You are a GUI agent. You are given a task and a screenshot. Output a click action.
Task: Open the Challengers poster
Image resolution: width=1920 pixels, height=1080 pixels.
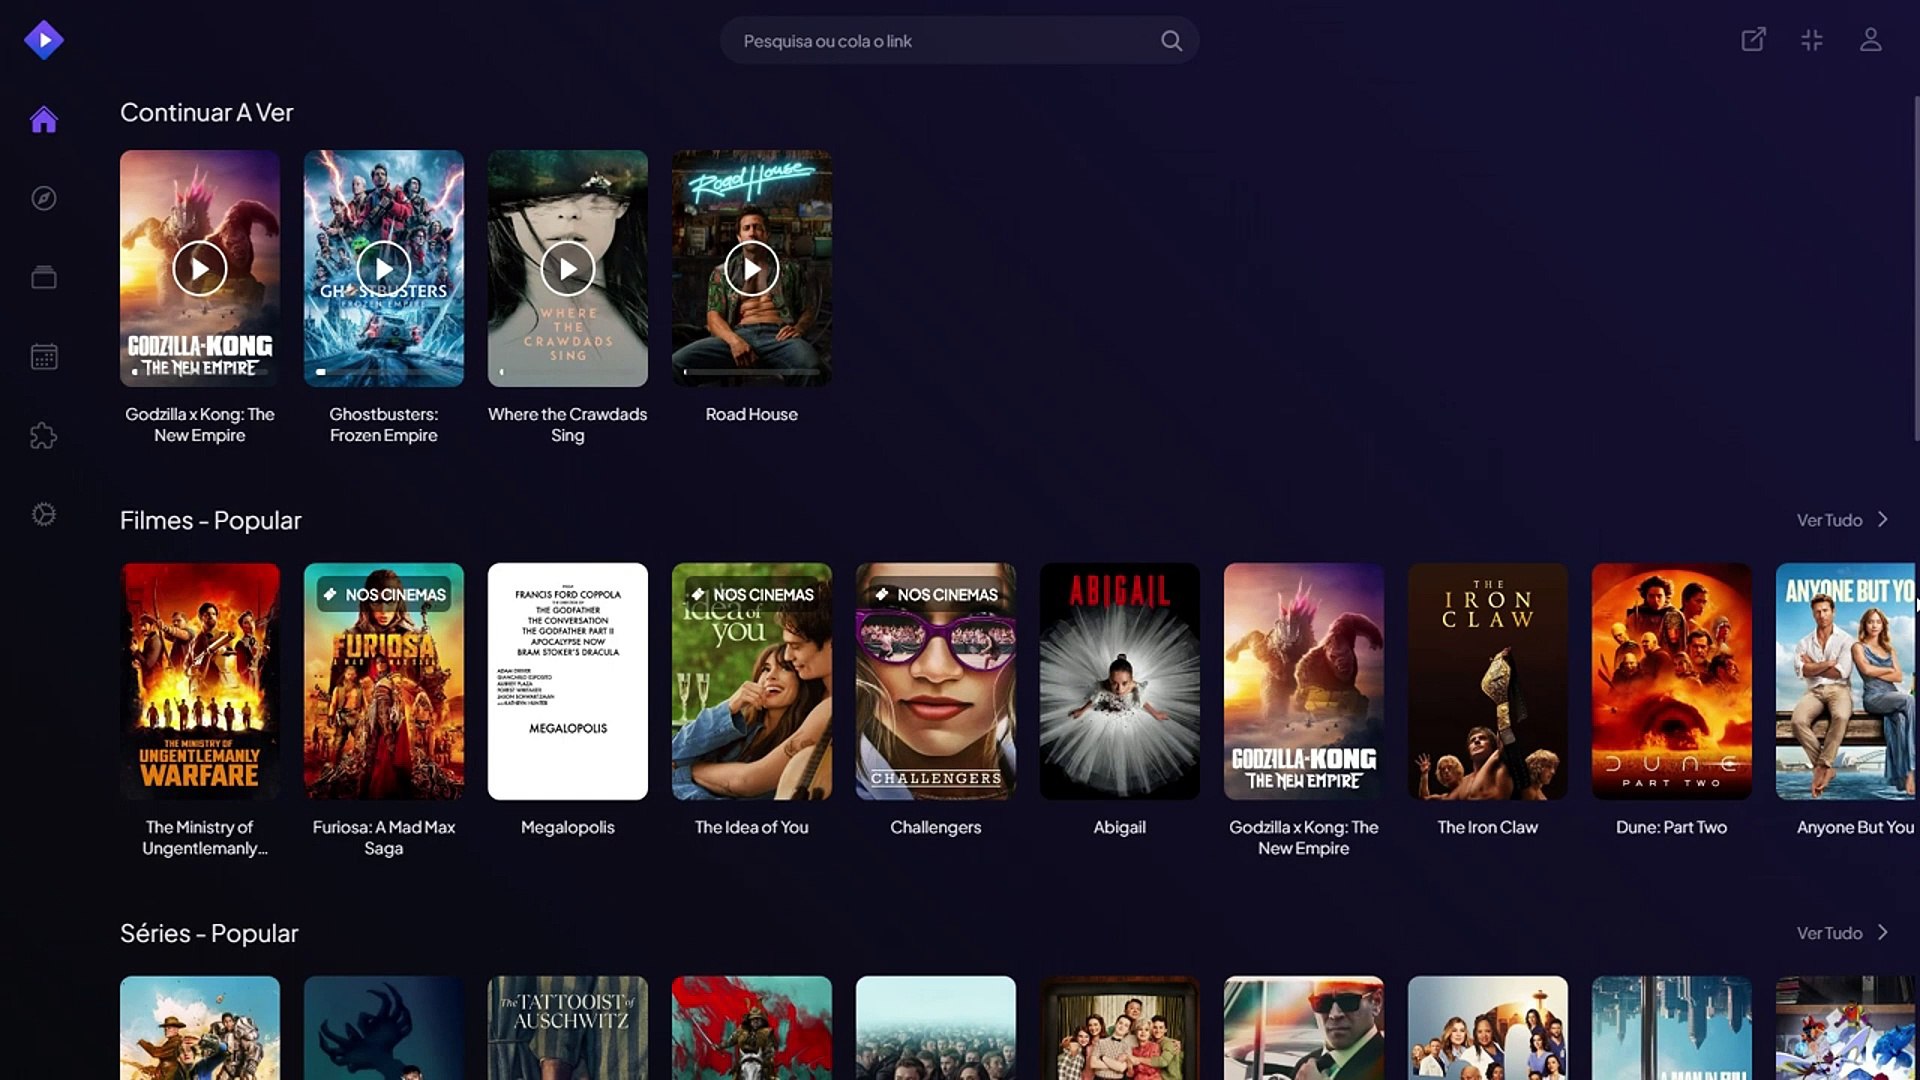tap(936, 681)
